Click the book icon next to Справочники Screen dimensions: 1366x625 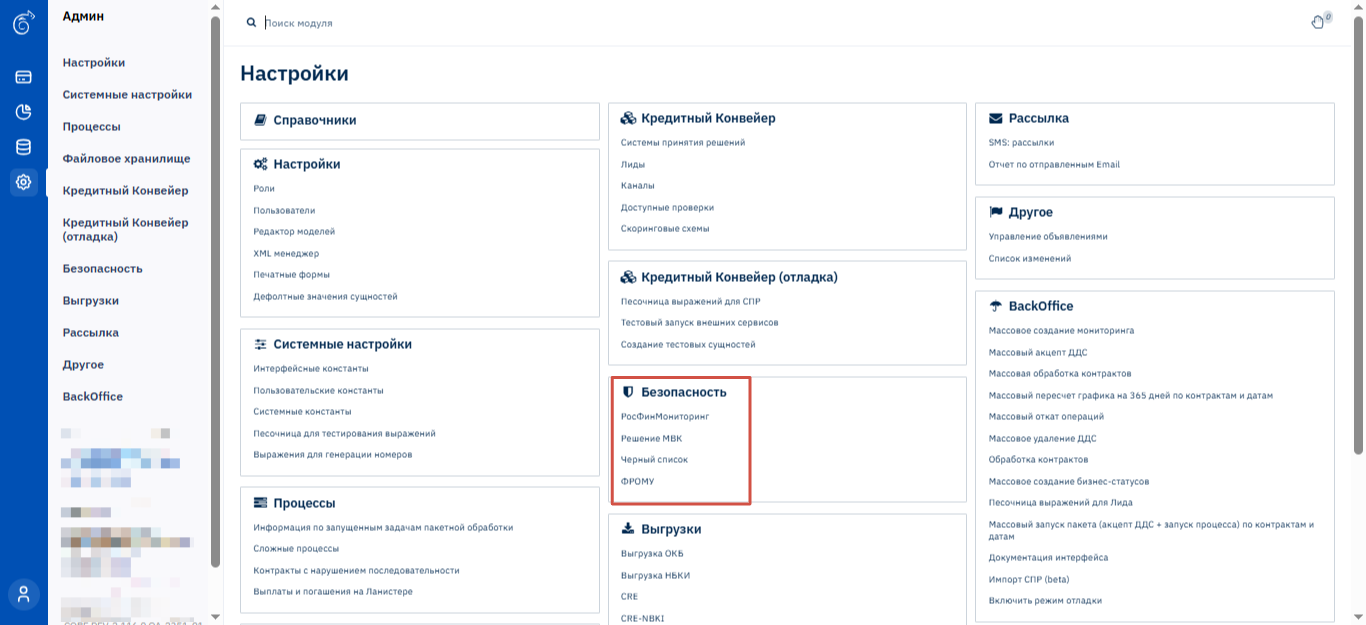(260, 120)
